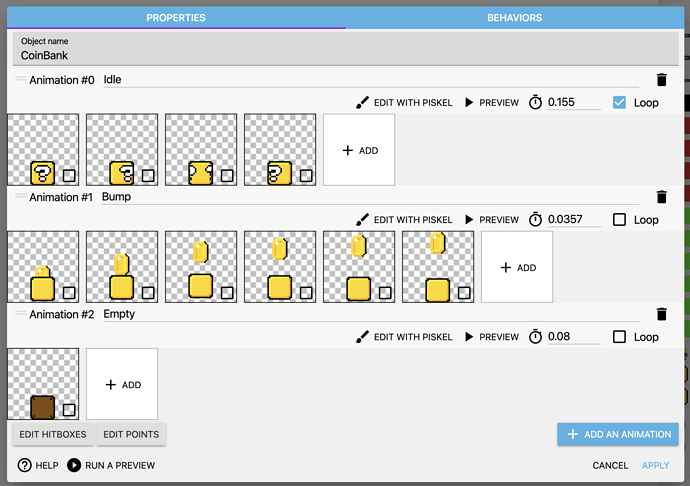Add a frame to Bump animation

(517, 267)
